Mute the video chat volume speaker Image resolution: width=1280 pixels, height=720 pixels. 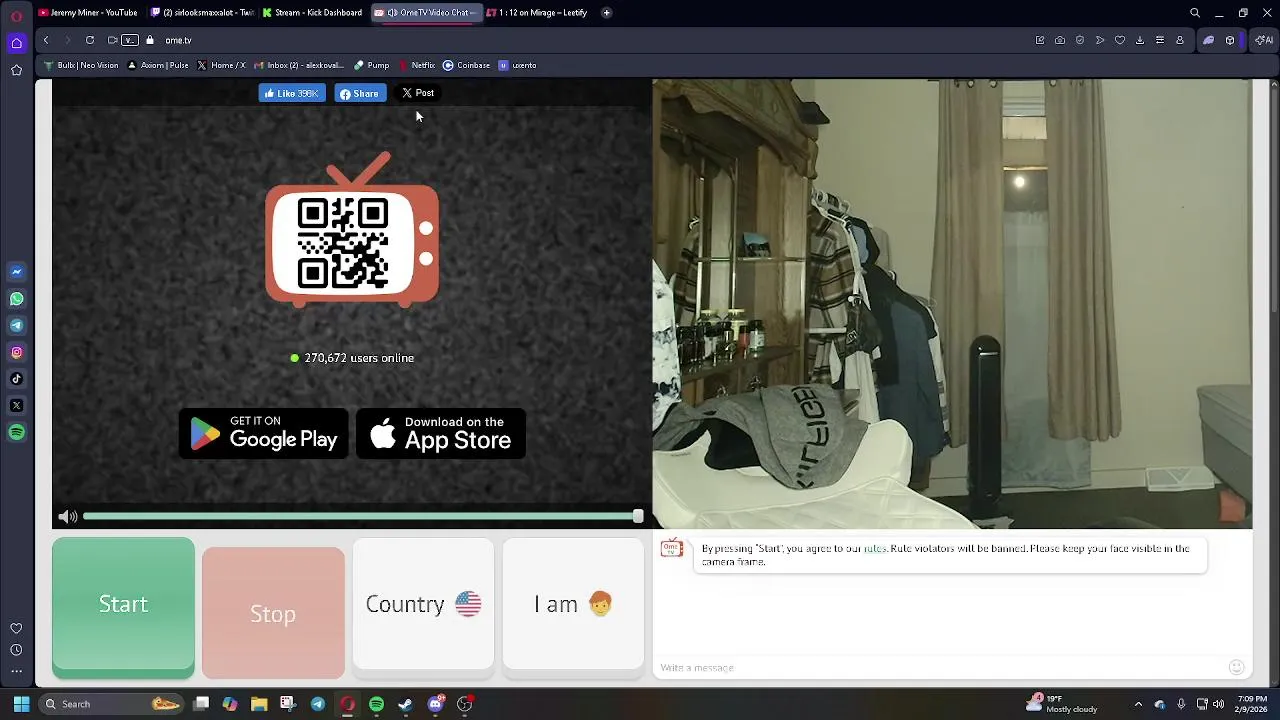click(x=67, y=517)
